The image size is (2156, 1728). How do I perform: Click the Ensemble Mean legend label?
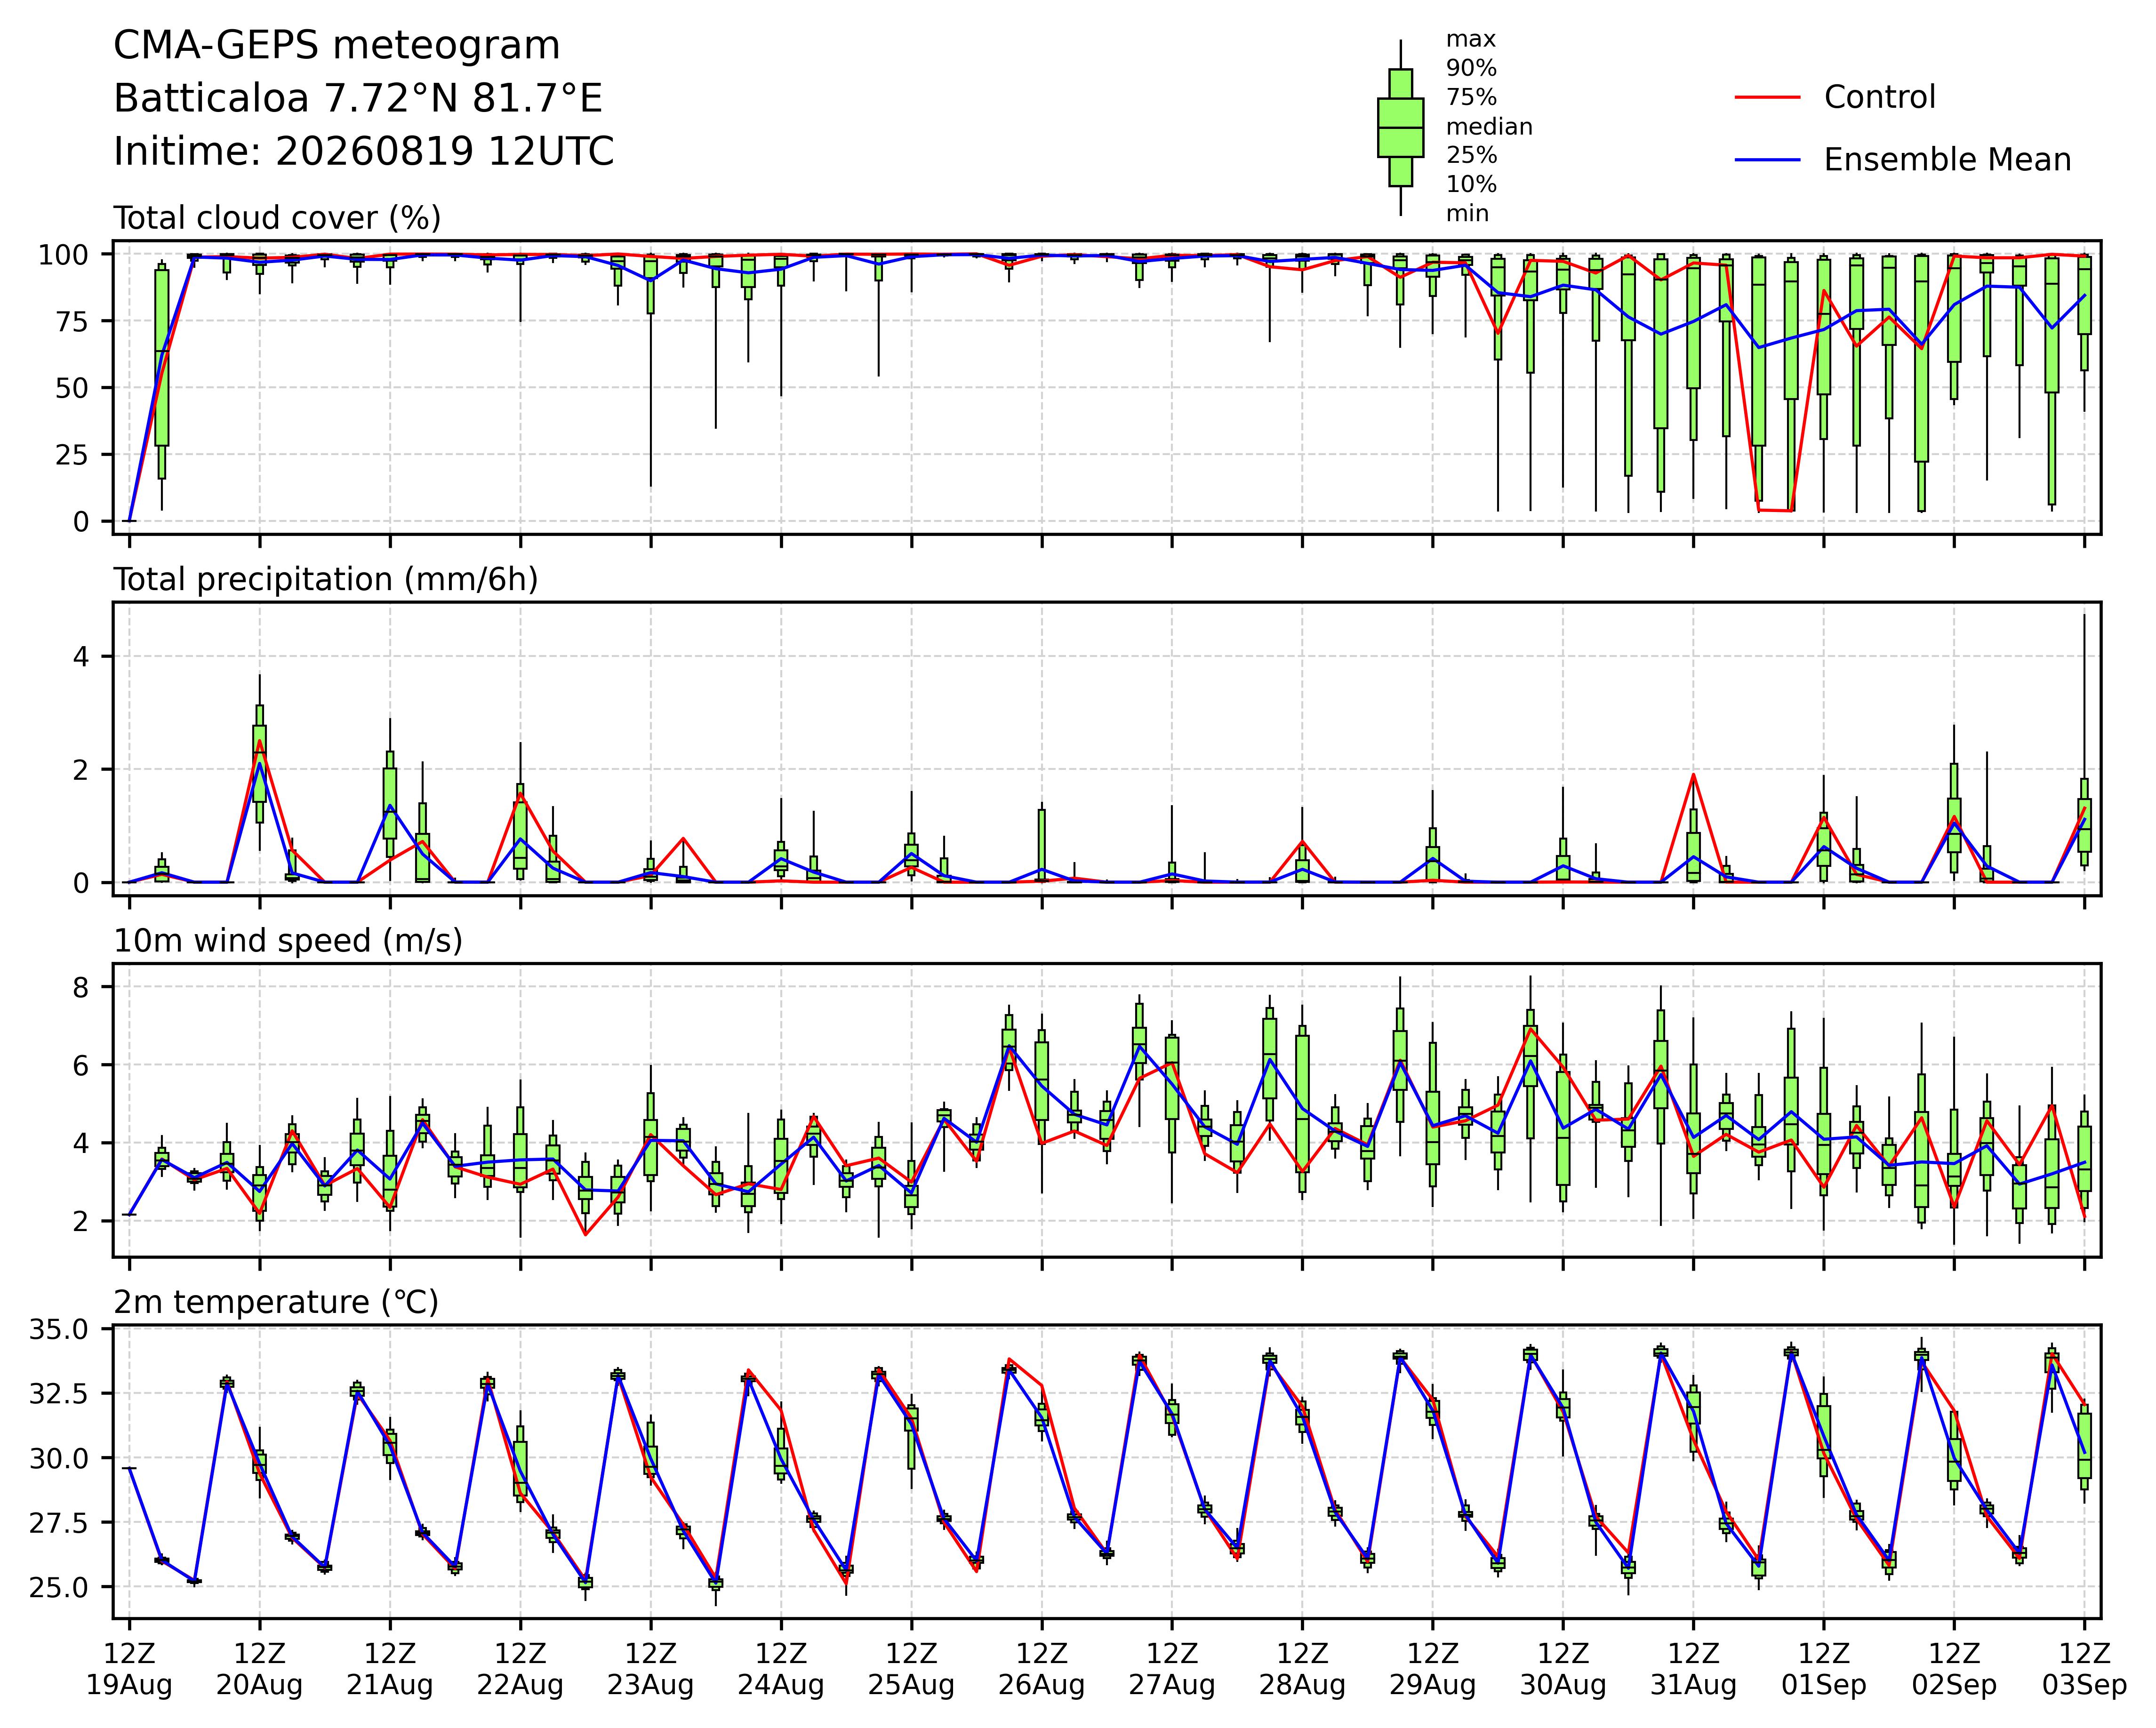(1947, 160)
